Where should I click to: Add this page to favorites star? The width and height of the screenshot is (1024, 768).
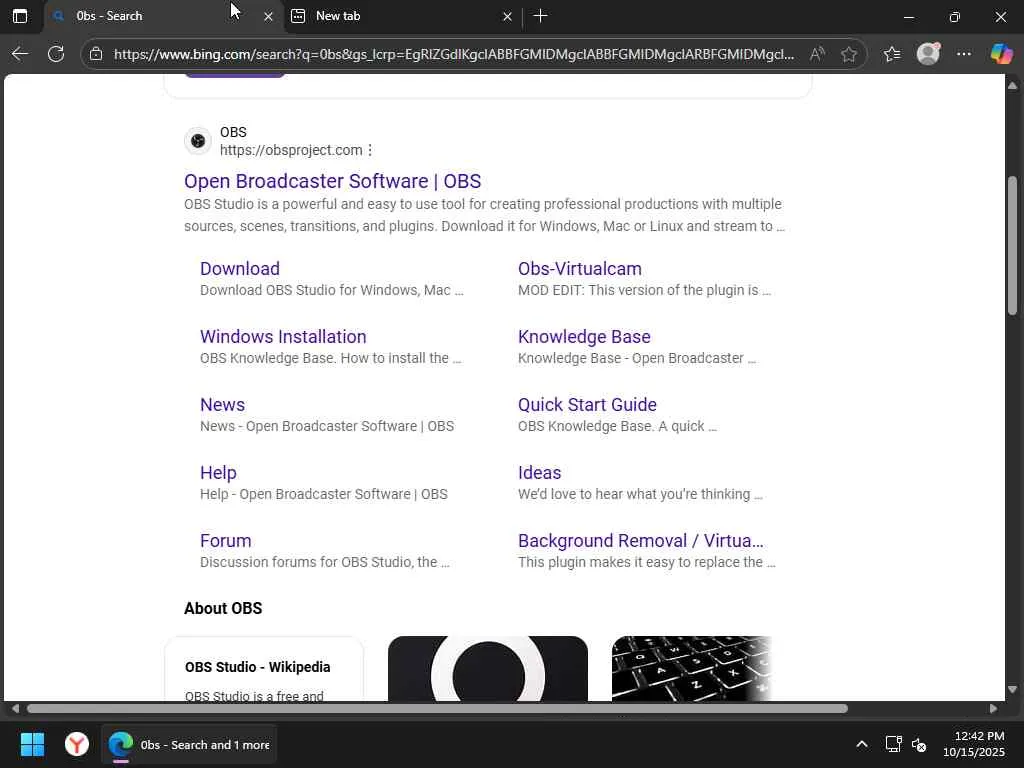(849, 54)
